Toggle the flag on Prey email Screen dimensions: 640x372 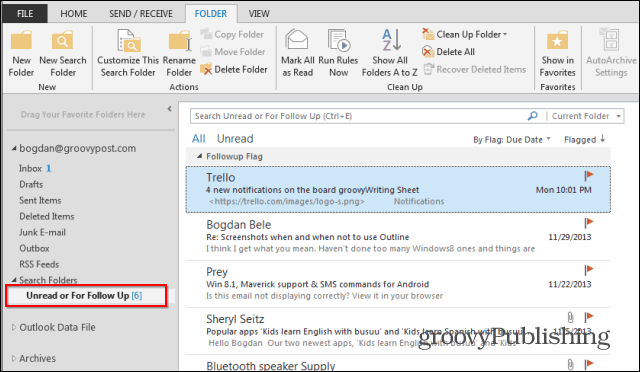coord(589,270)
